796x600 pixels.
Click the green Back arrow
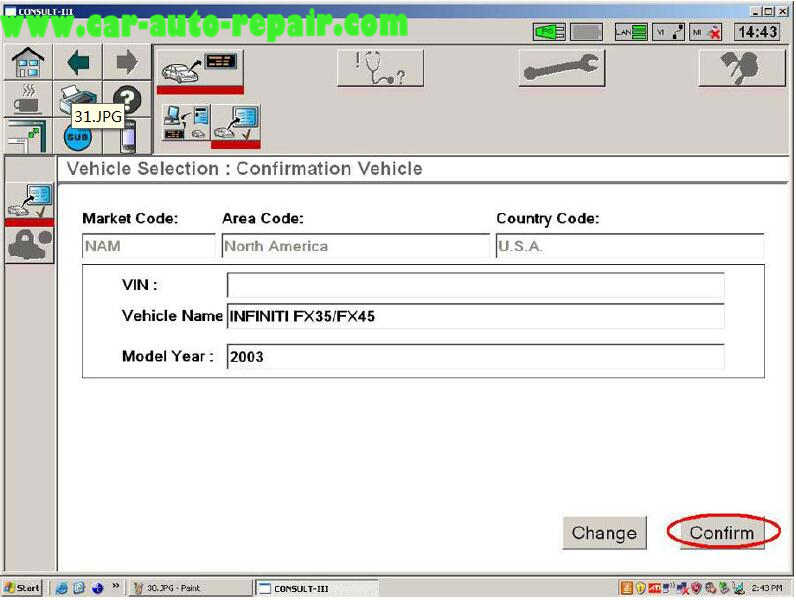coord(78,62)
